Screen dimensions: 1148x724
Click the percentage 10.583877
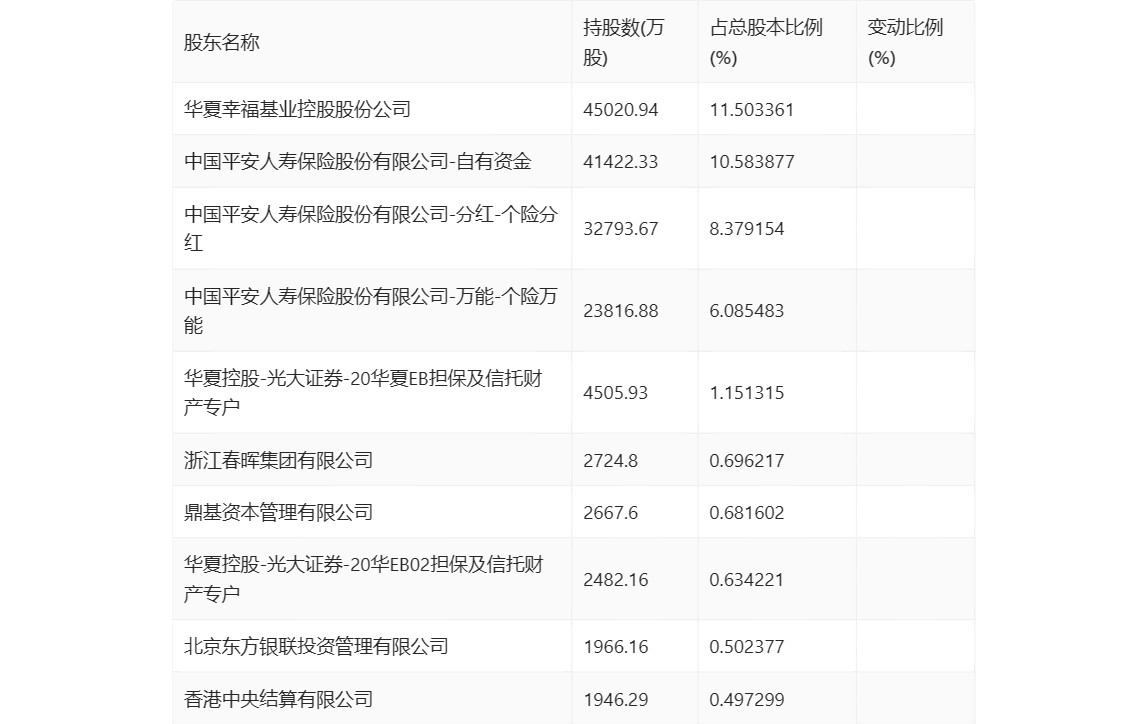pos(751,162)
